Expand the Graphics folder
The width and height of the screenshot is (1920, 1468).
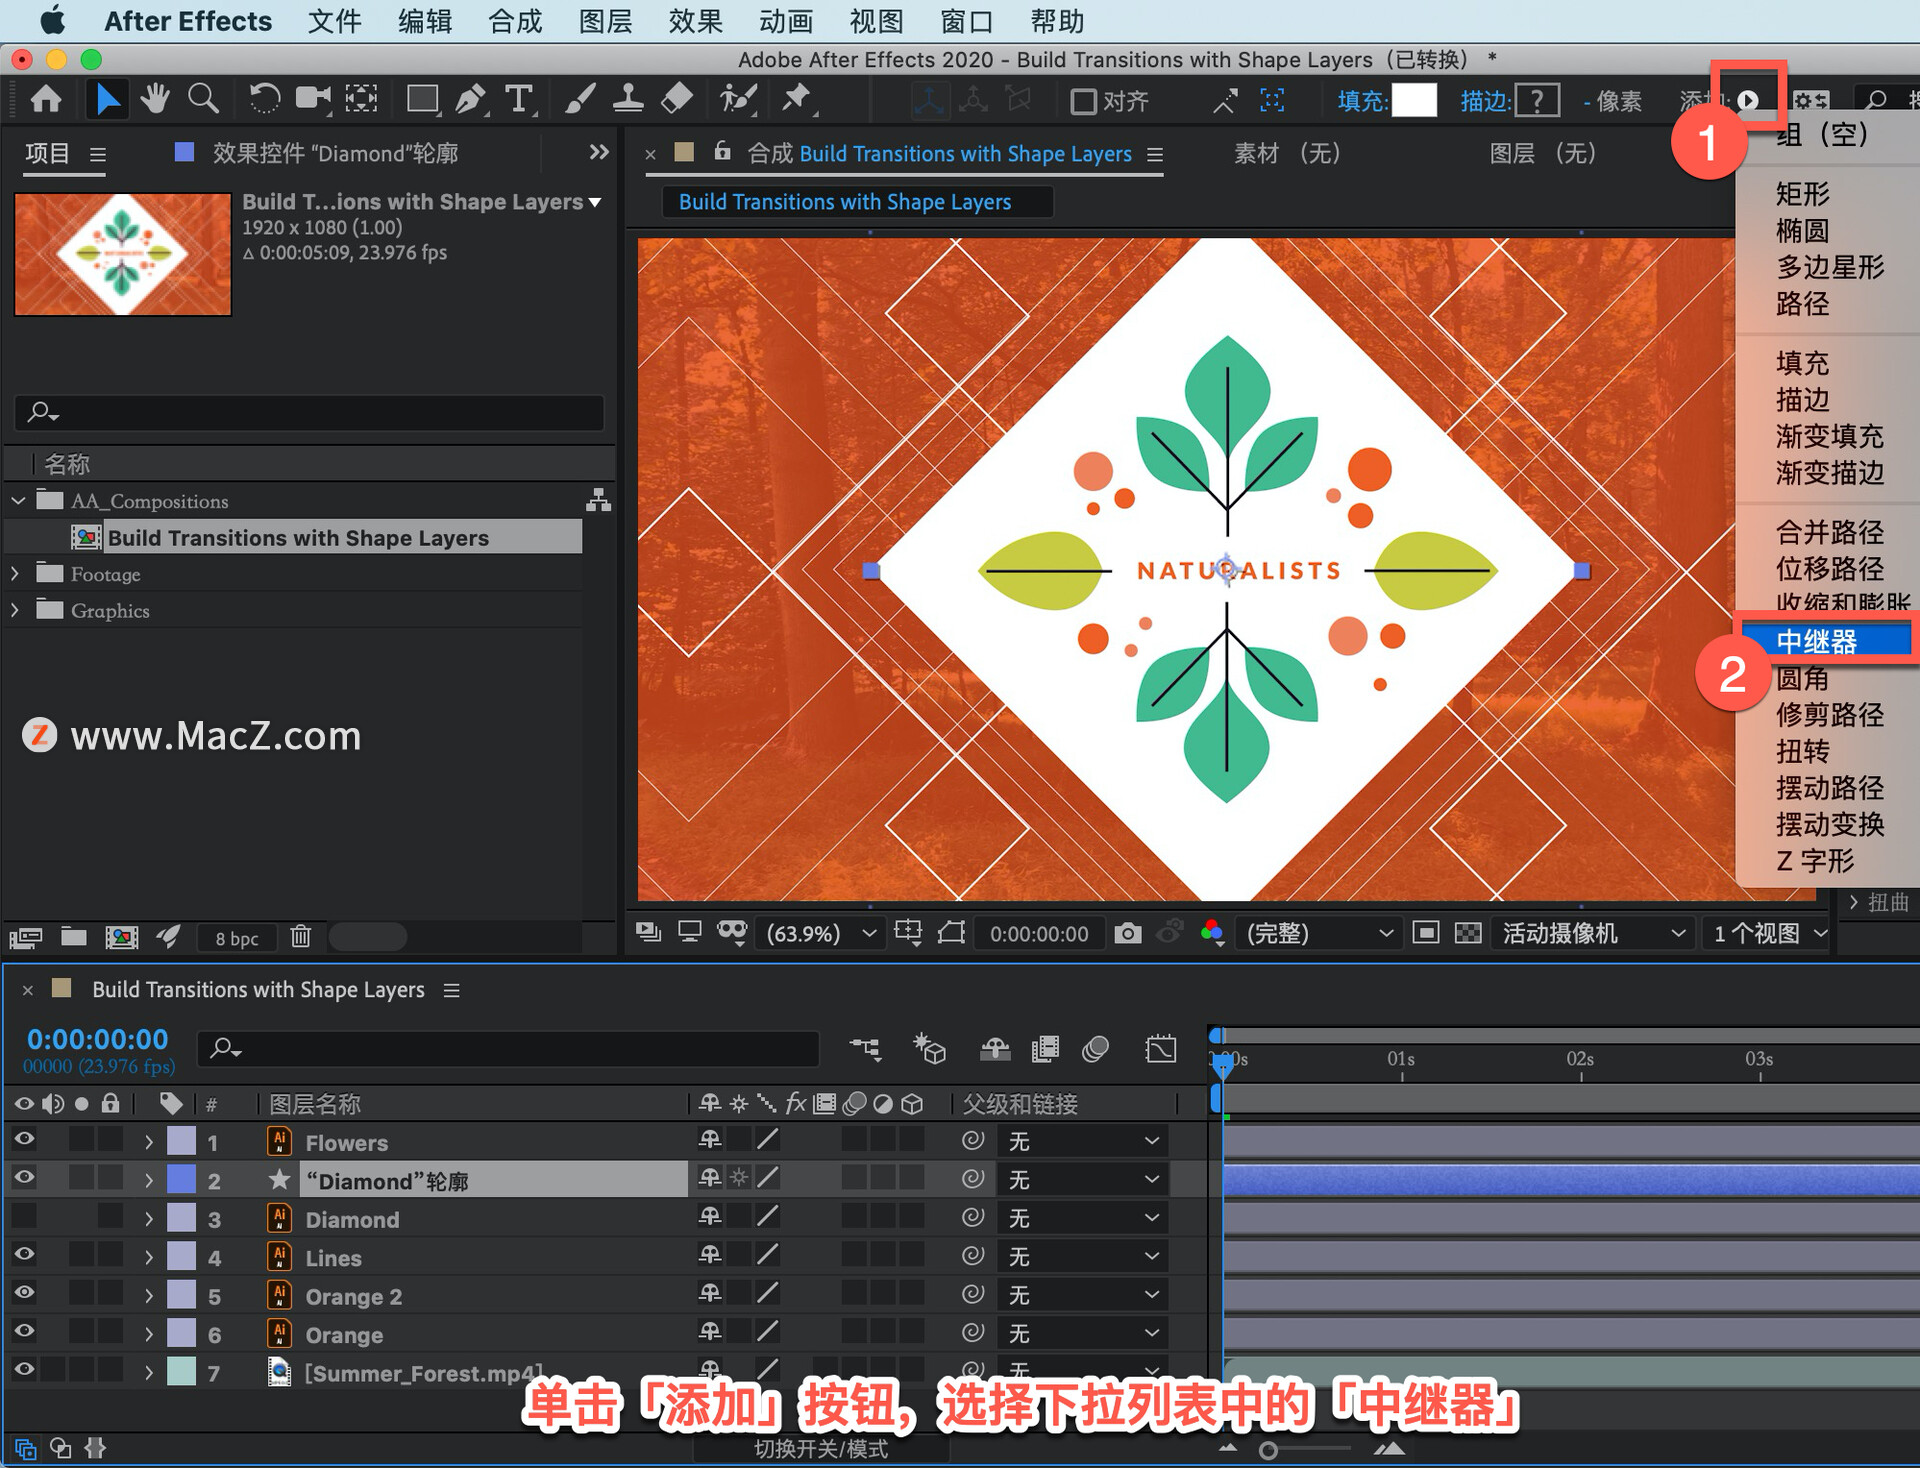tap(16, 609)
